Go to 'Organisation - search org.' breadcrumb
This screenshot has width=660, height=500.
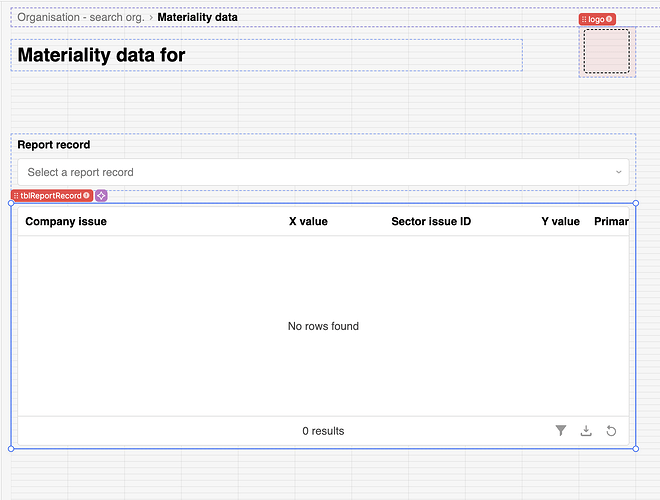pos(81,17)
